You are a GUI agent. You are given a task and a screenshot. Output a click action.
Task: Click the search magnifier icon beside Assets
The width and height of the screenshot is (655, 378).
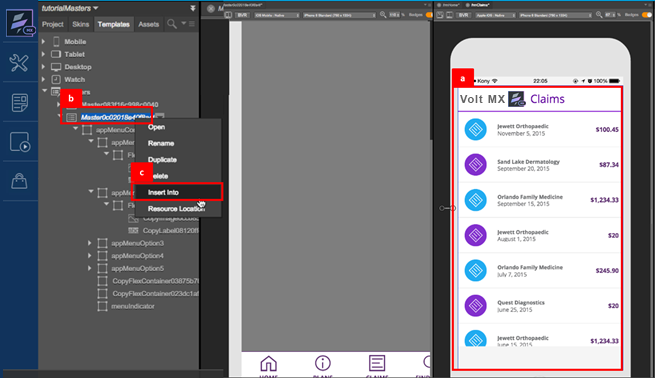coord(172,24)
